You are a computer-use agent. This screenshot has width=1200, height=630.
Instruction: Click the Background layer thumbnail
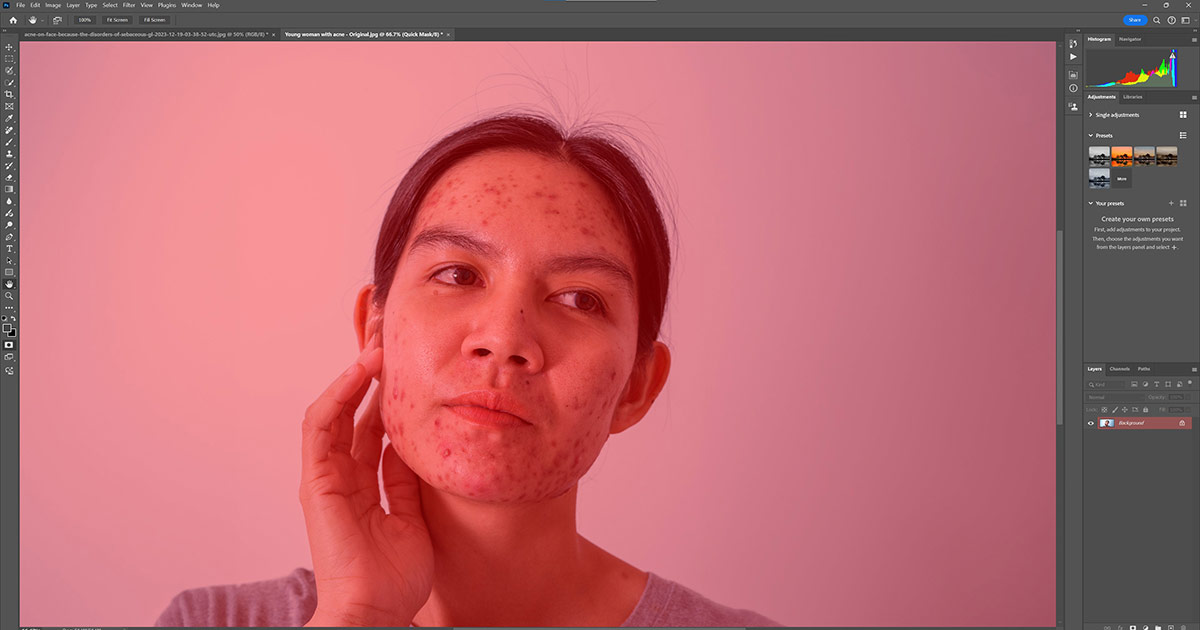[x=1107, y=423]
